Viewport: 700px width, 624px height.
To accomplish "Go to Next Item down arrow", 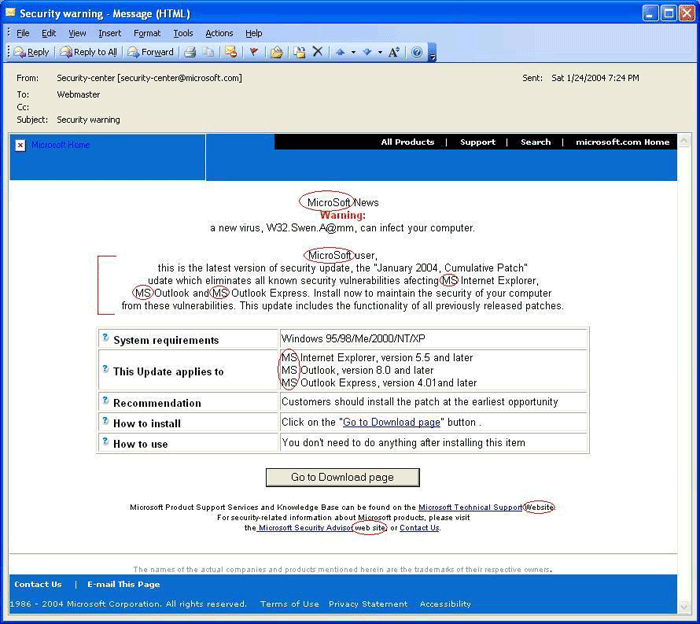I will 367,52.
